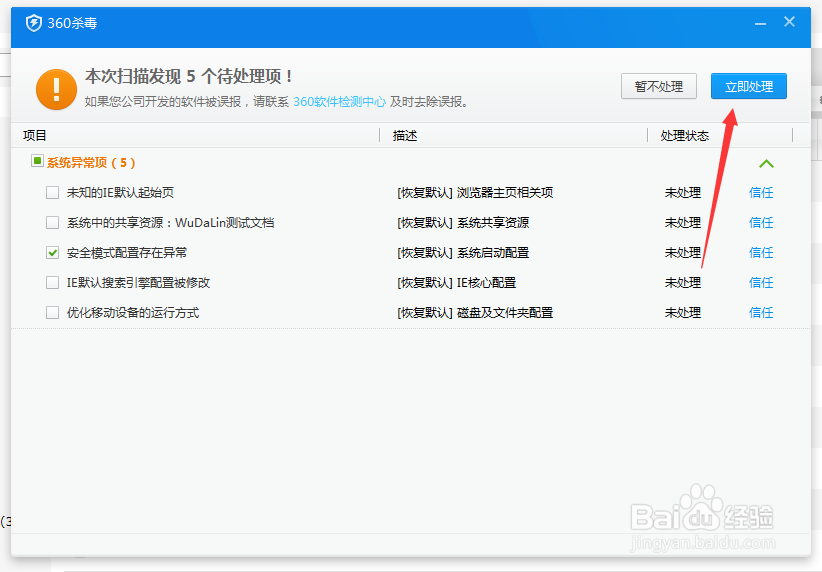Click 信任 for 安全模式配置存在异常

(x=761, y=253)
